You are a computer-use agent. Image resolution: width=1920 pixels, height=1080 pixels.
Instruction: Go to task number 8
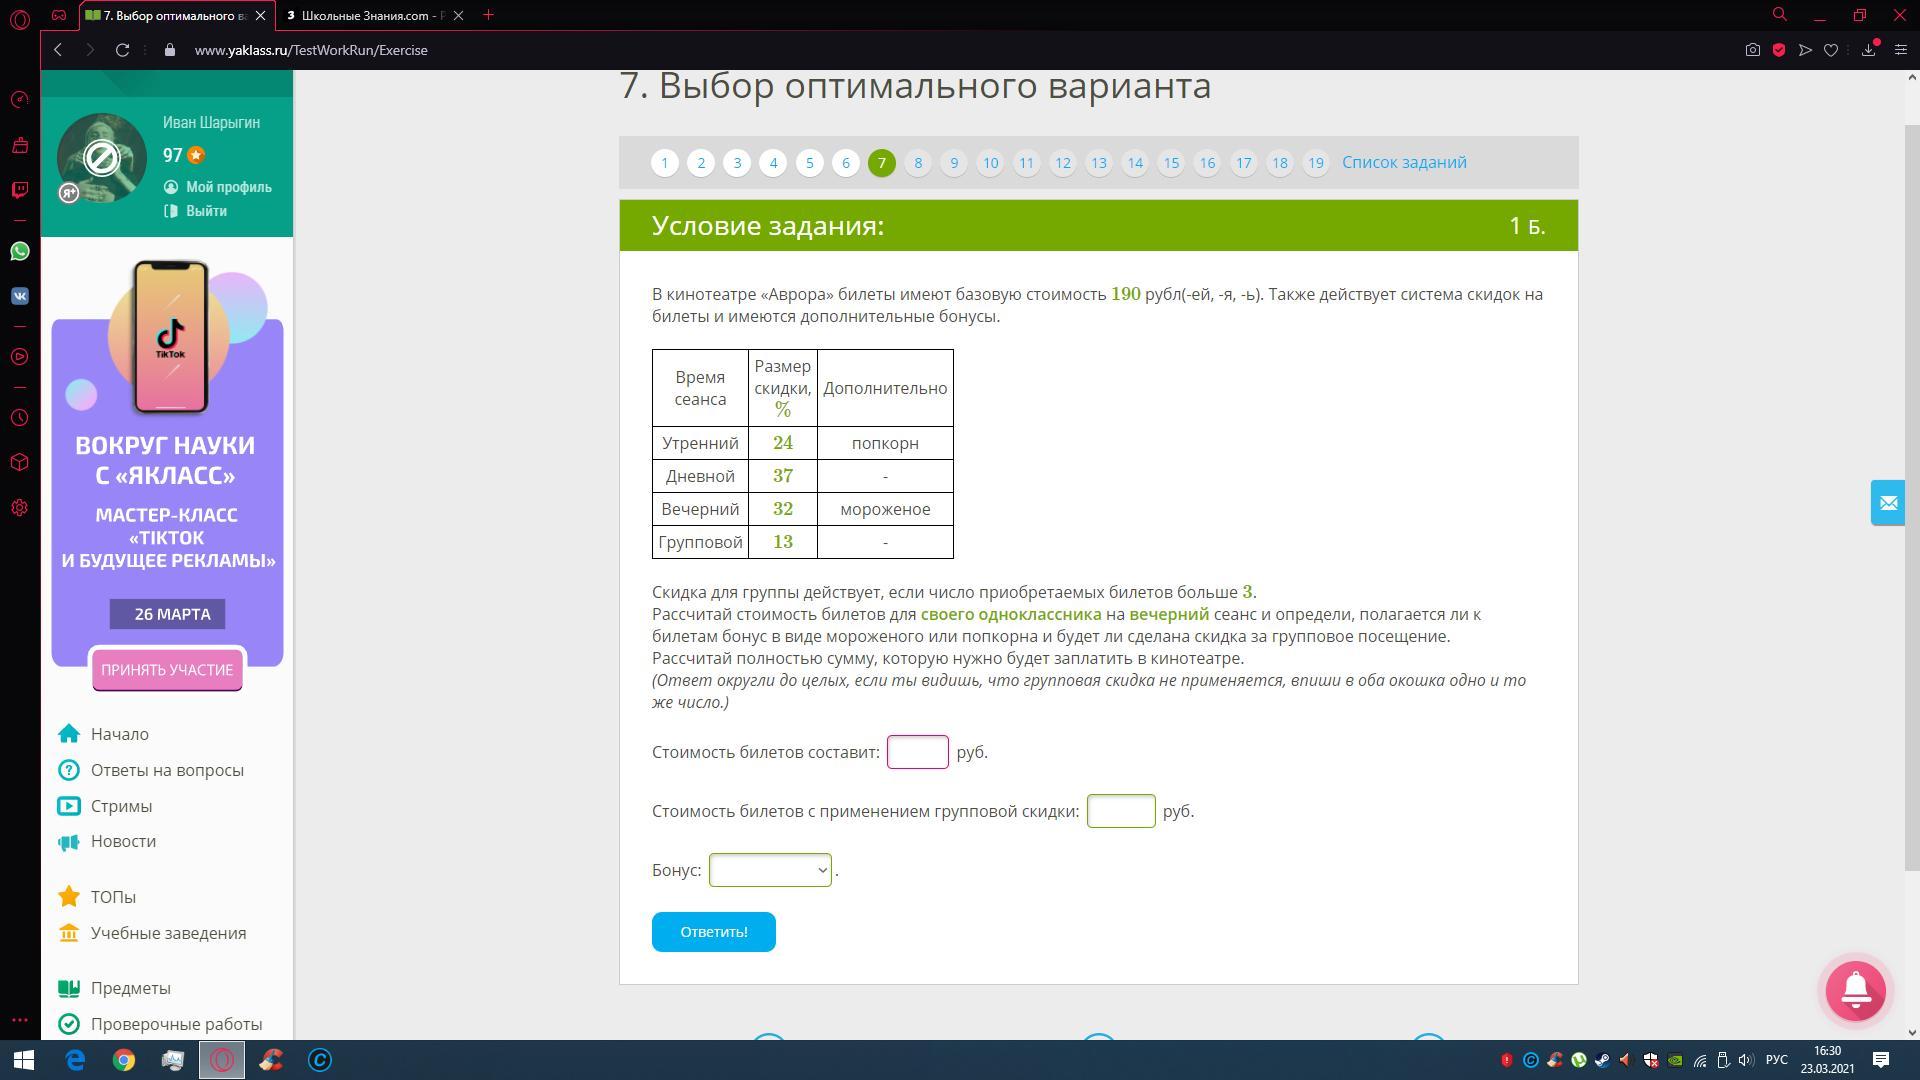(917, 163)
